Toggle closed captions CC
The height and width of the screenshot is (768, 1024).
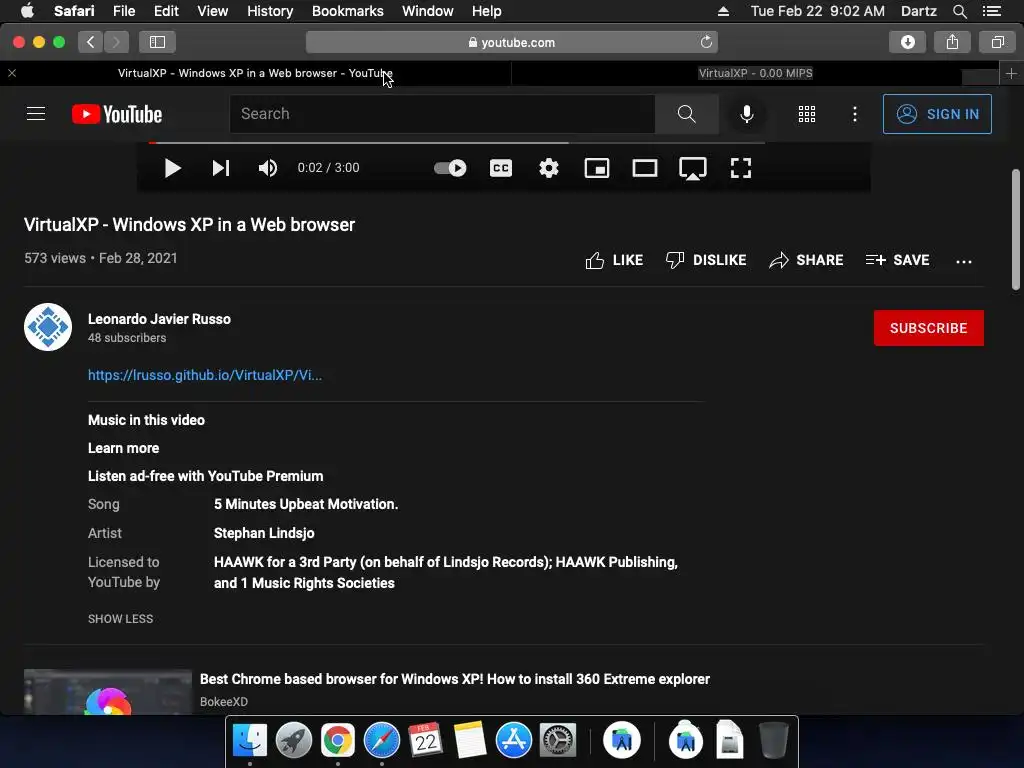[x=501, y=168]
